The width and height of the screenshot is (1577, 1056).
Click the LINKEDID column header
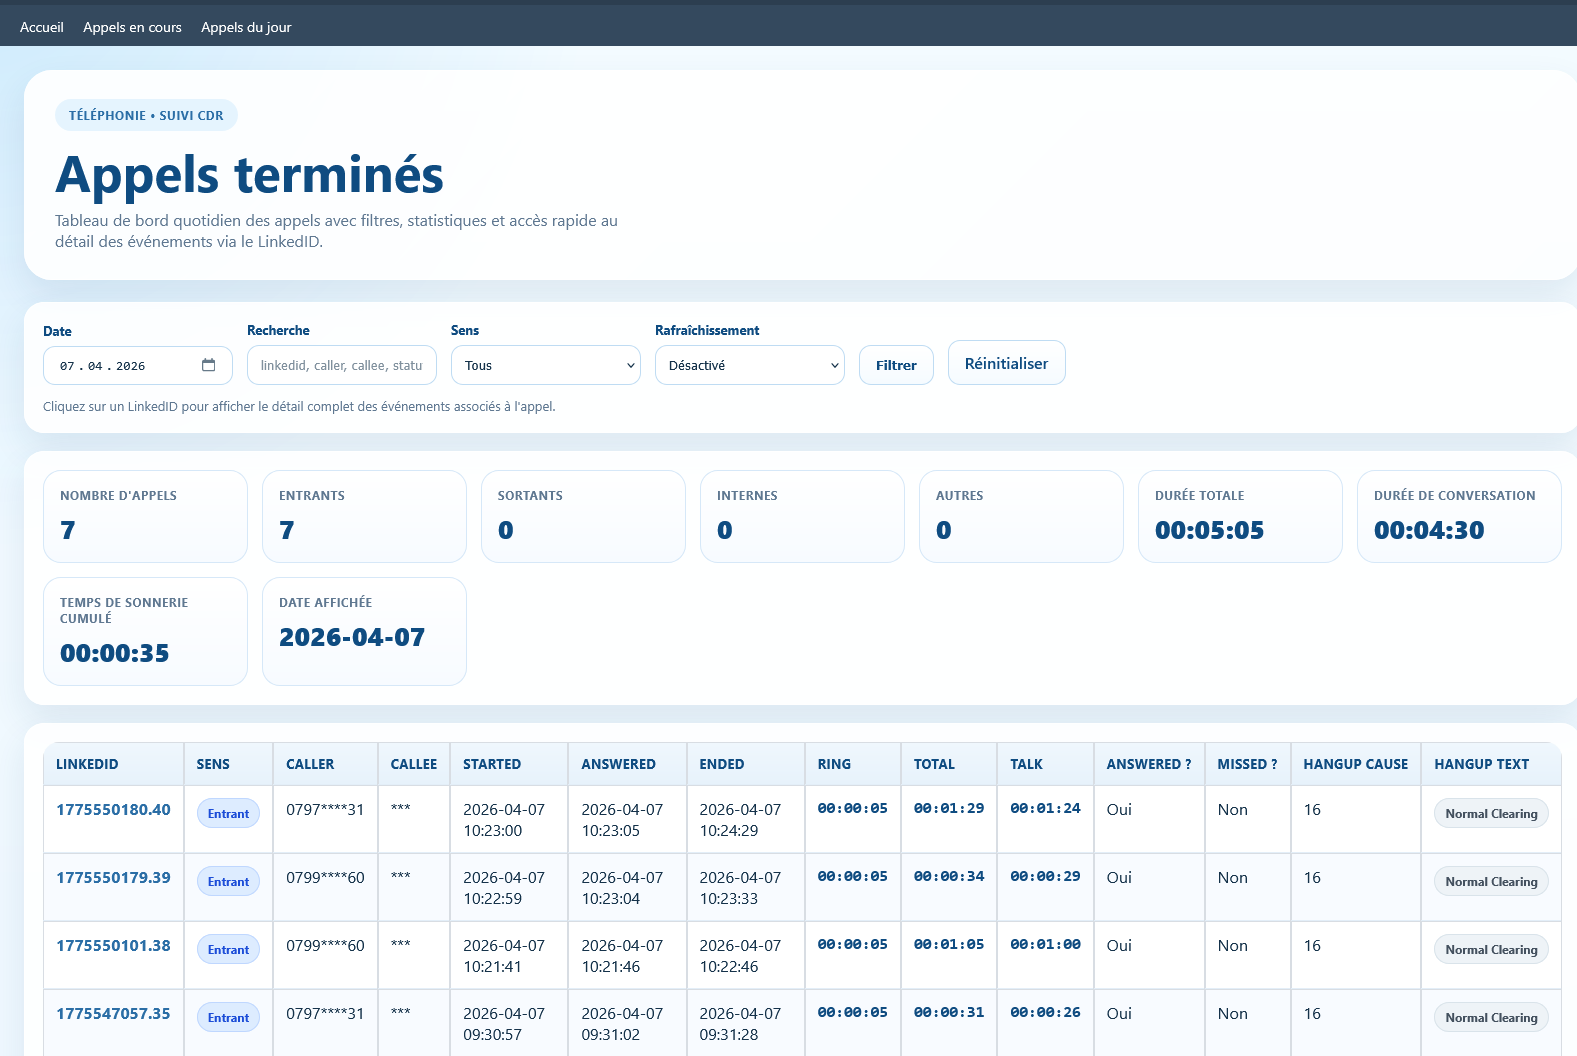[114, 764]
